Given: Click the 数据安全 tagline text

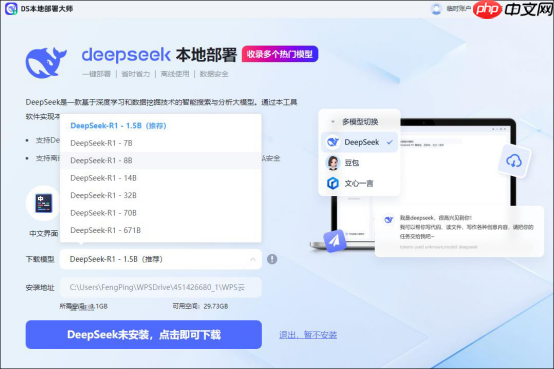Looking at the screenshot, I should 214,74.
